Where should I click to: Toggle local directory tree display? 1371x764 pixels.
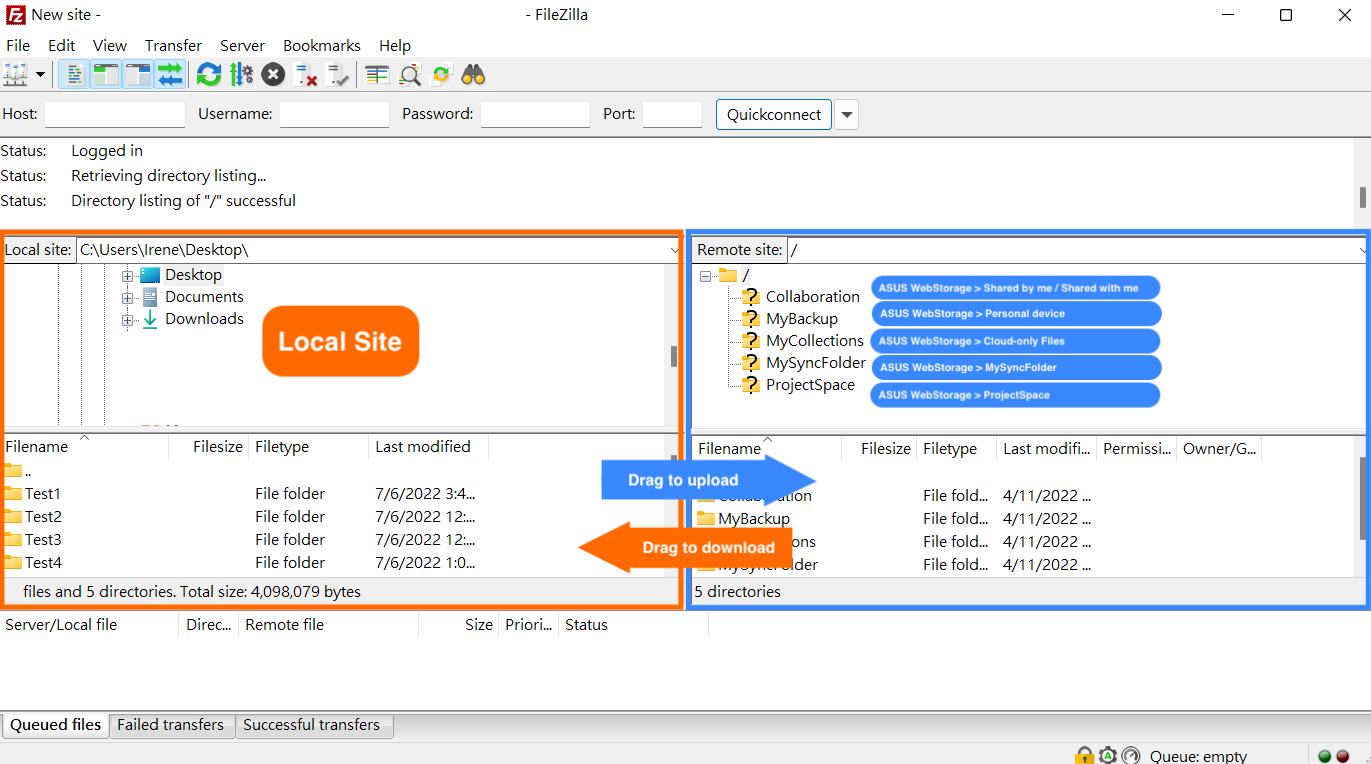(106, 74)
